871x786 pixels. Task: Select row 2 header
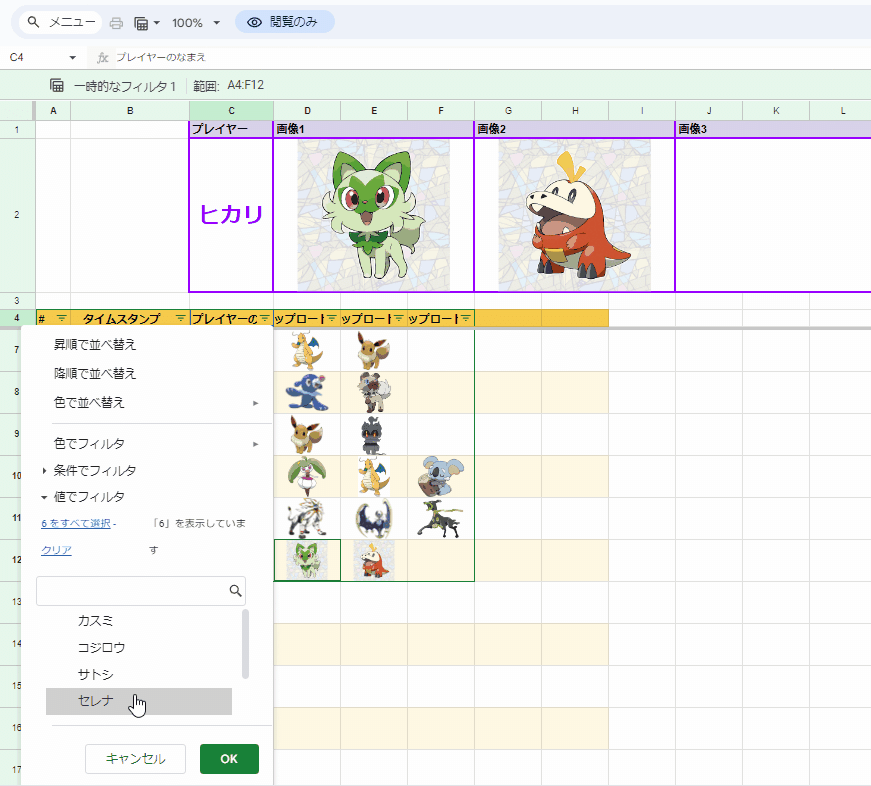tap(17, 214)
